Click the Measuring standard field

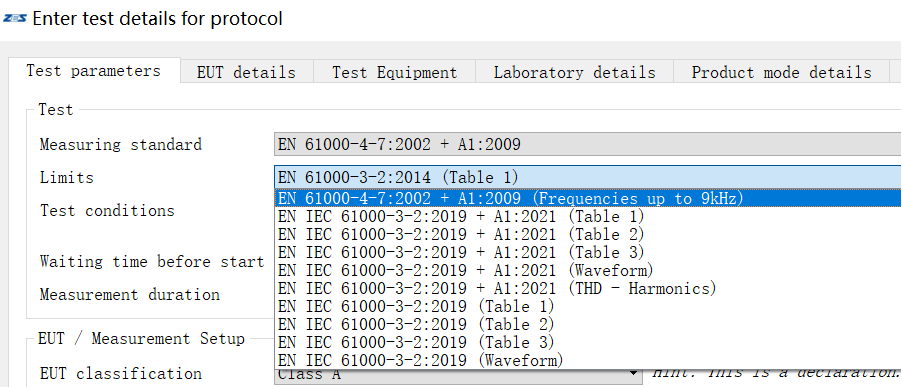coord(588,144)
